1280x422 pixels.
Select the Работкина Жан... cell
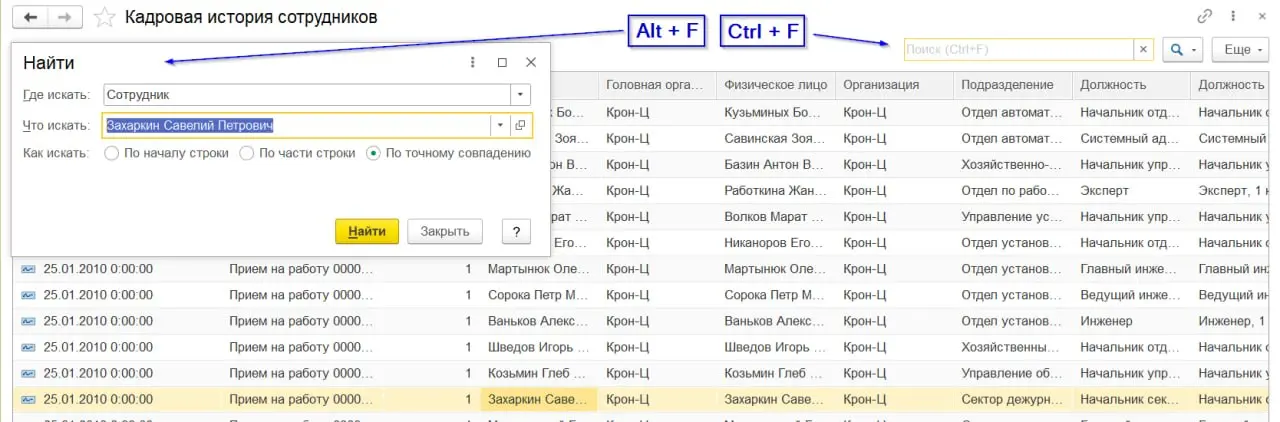pyautogui.click(x=775, y=190)
